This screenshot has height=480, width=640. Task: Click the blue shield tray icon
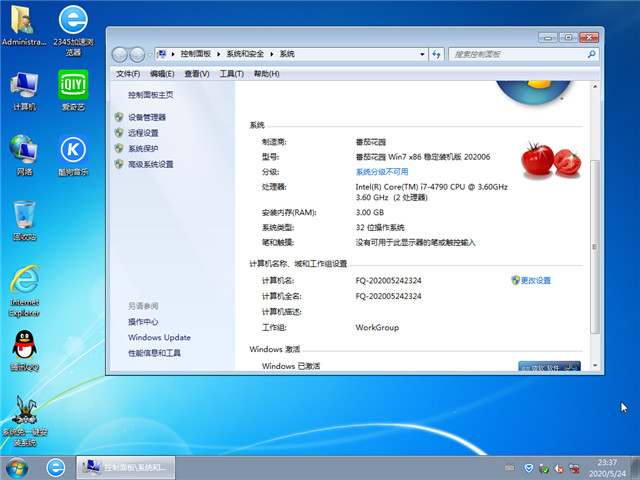point(529,468)
